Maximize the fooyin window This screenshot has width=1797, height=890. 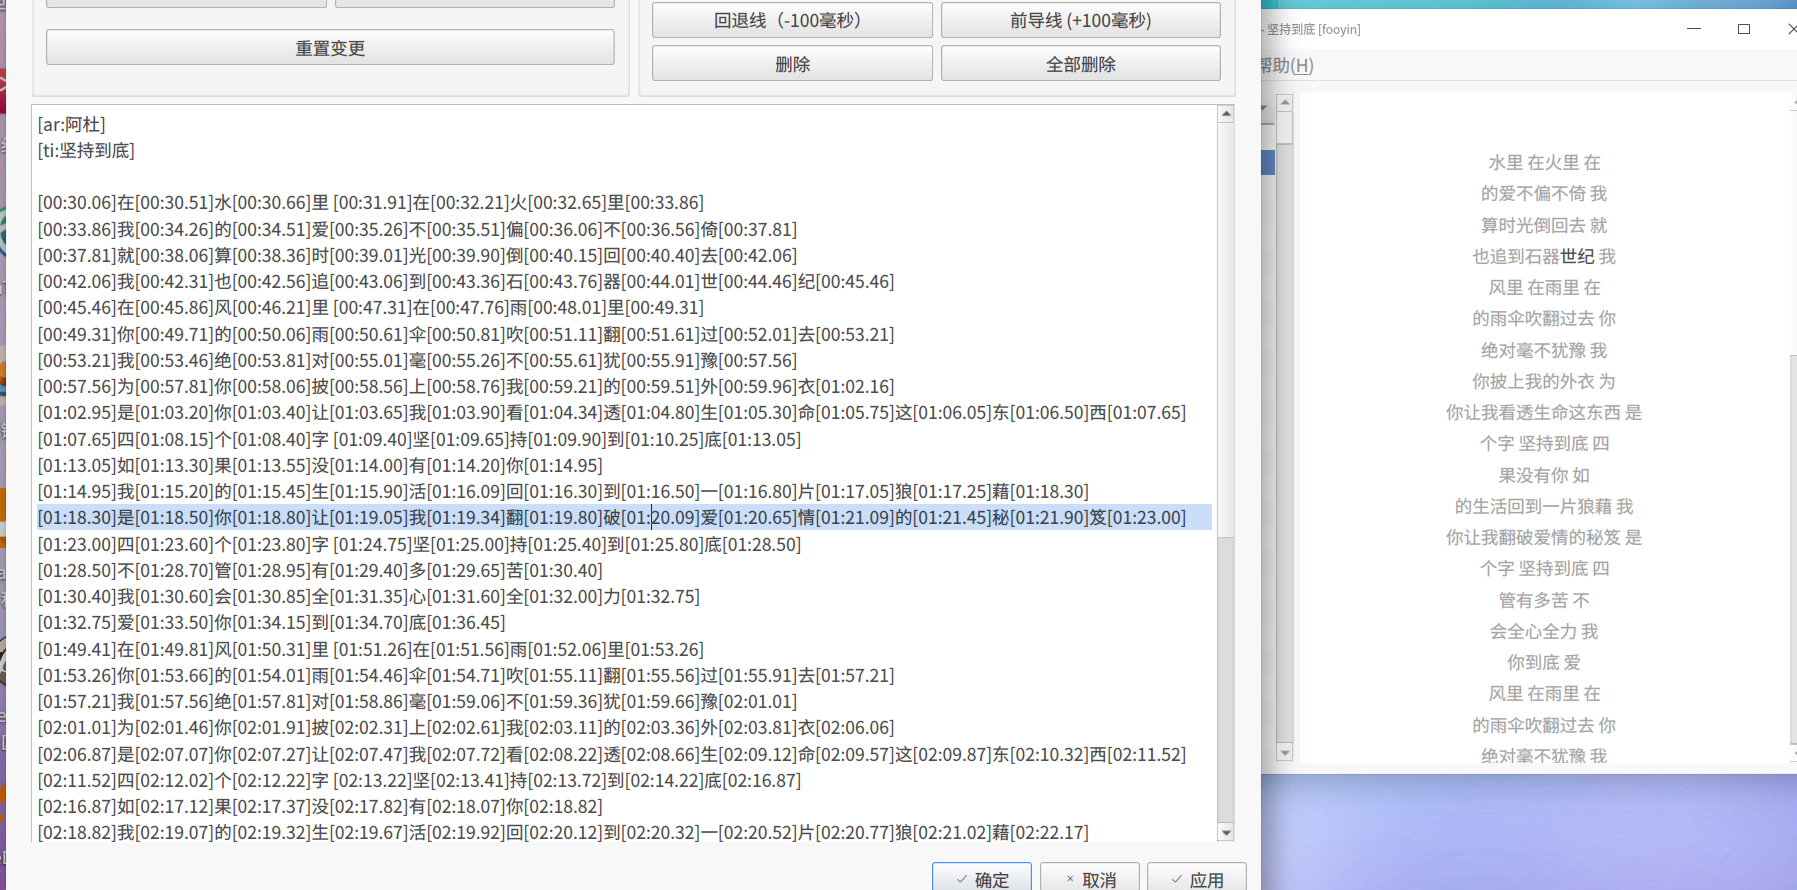[x=1744, y=29]
